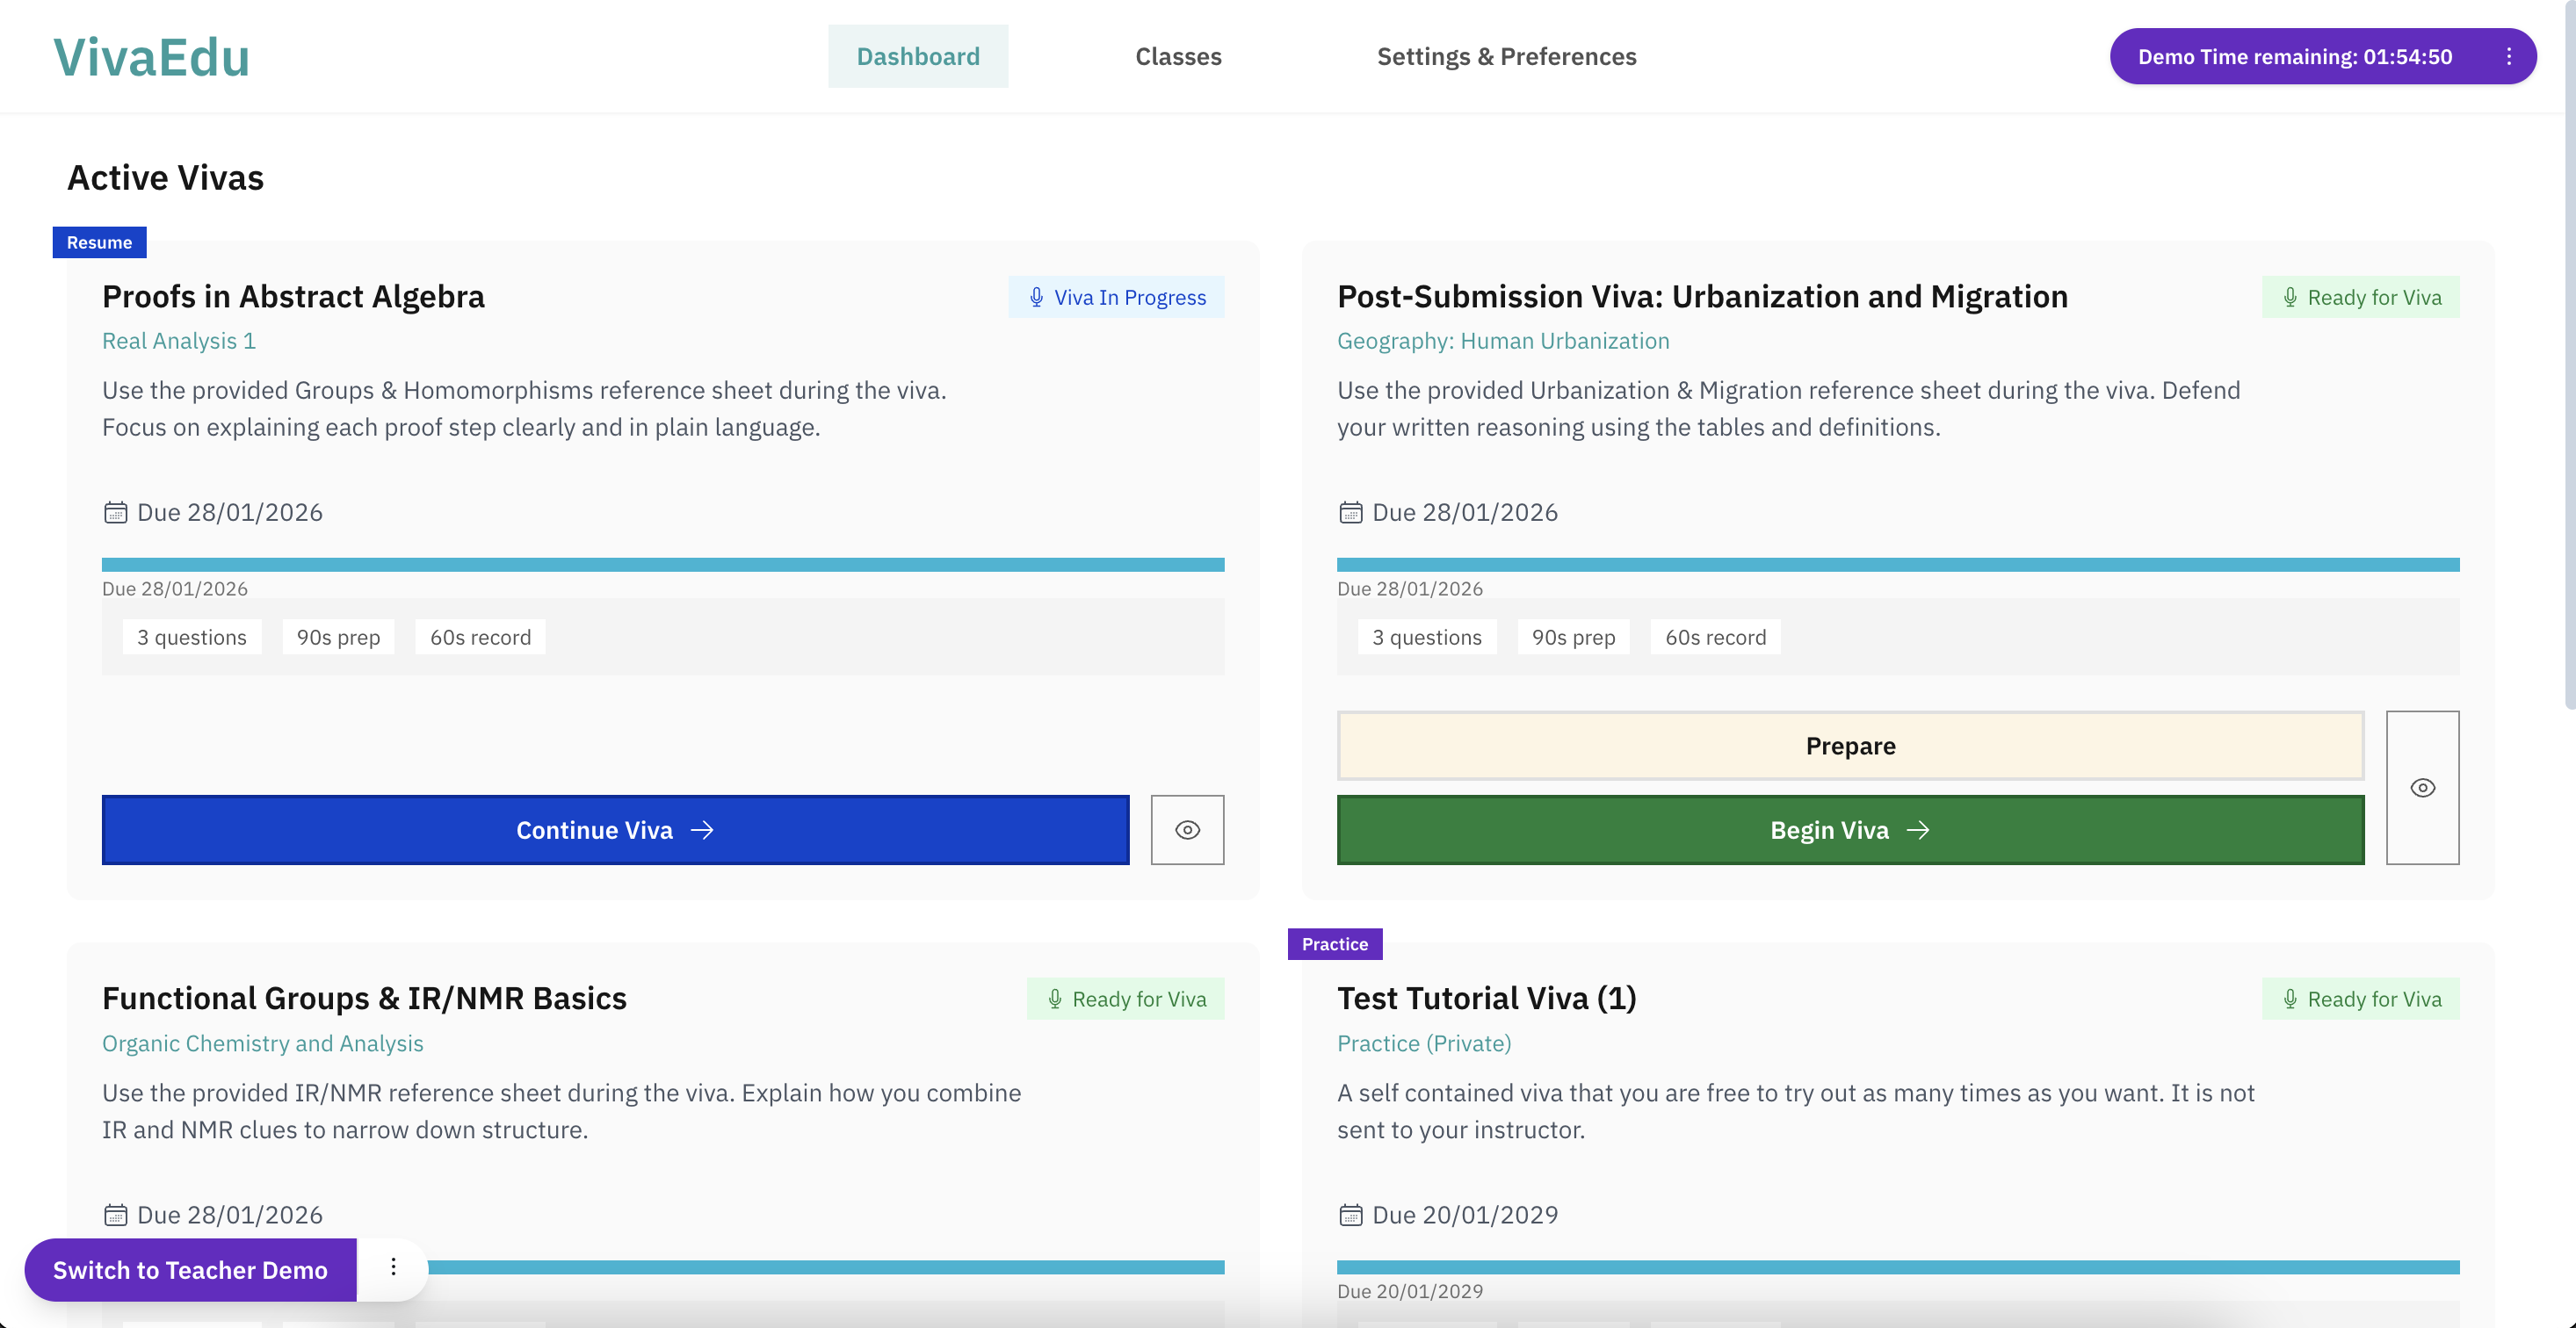Click the calendar icon on the Test Tutorial card
The height and width of the screenshot is (1328, 2576).
pyautogui.click(x=1350, y=1214)
